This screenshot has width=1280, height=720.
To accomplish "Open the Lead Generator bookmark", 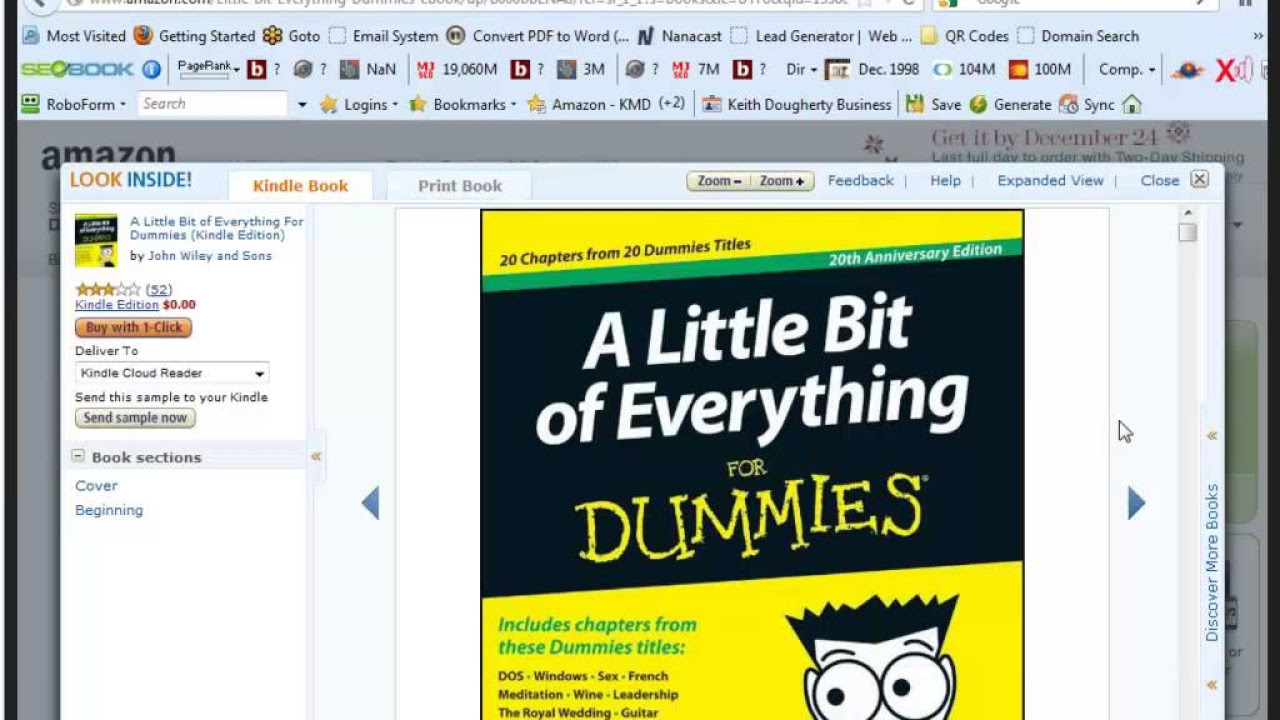I will 822,36.
